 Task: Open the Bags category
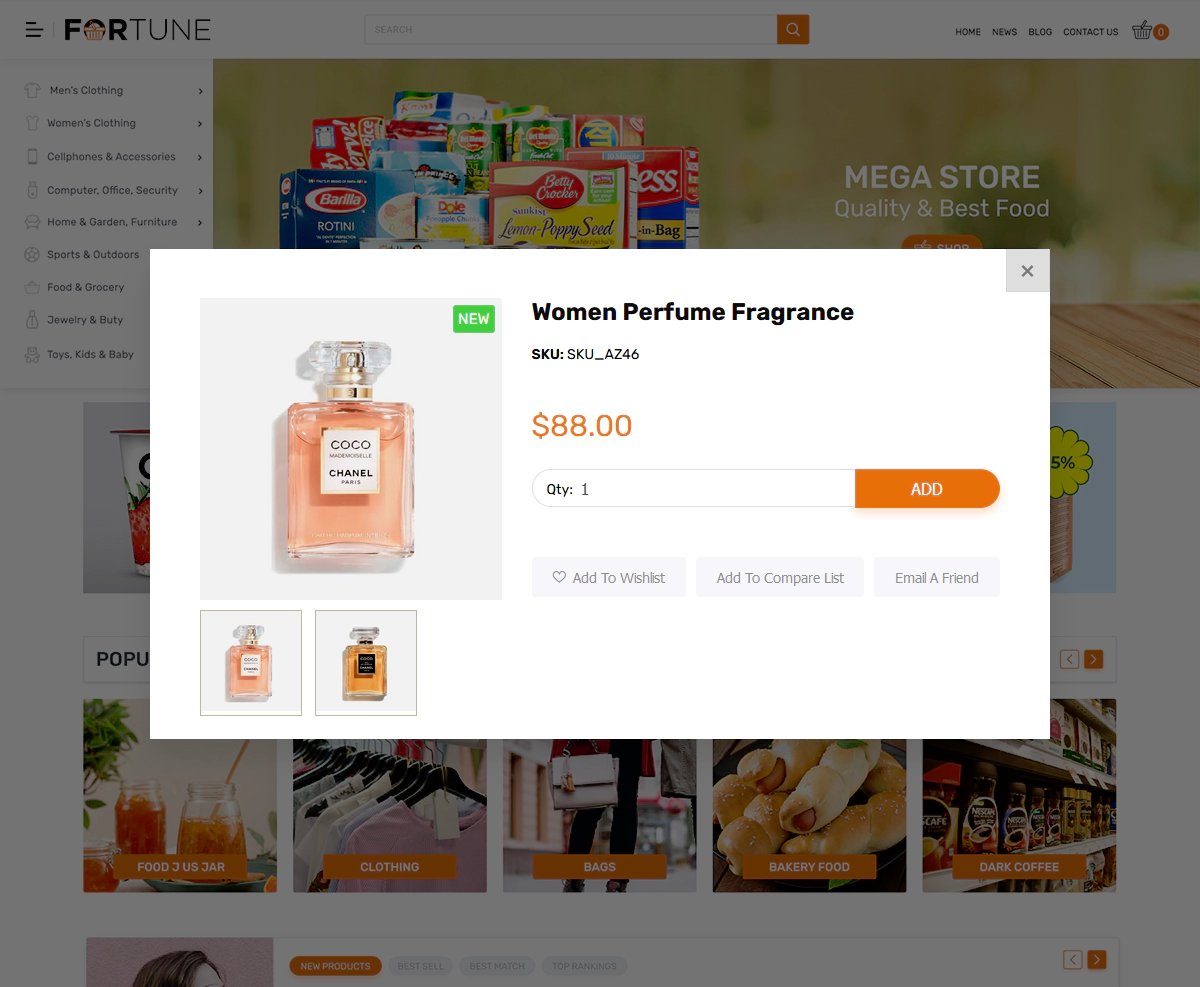tap(600, 867)
